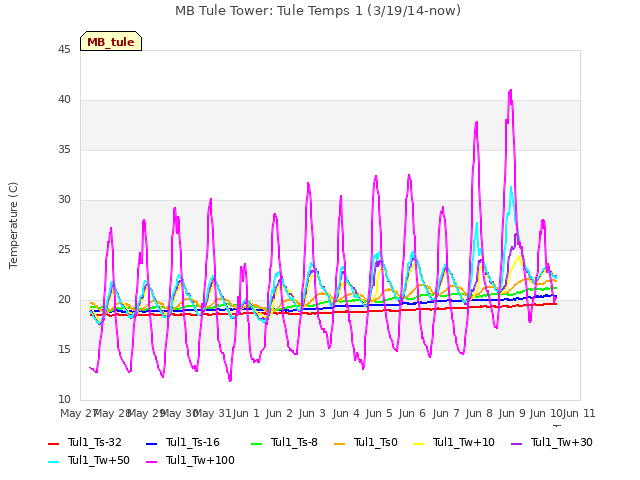
Task: Click the 35 y-axis tick label
Action: coord(64,150)
